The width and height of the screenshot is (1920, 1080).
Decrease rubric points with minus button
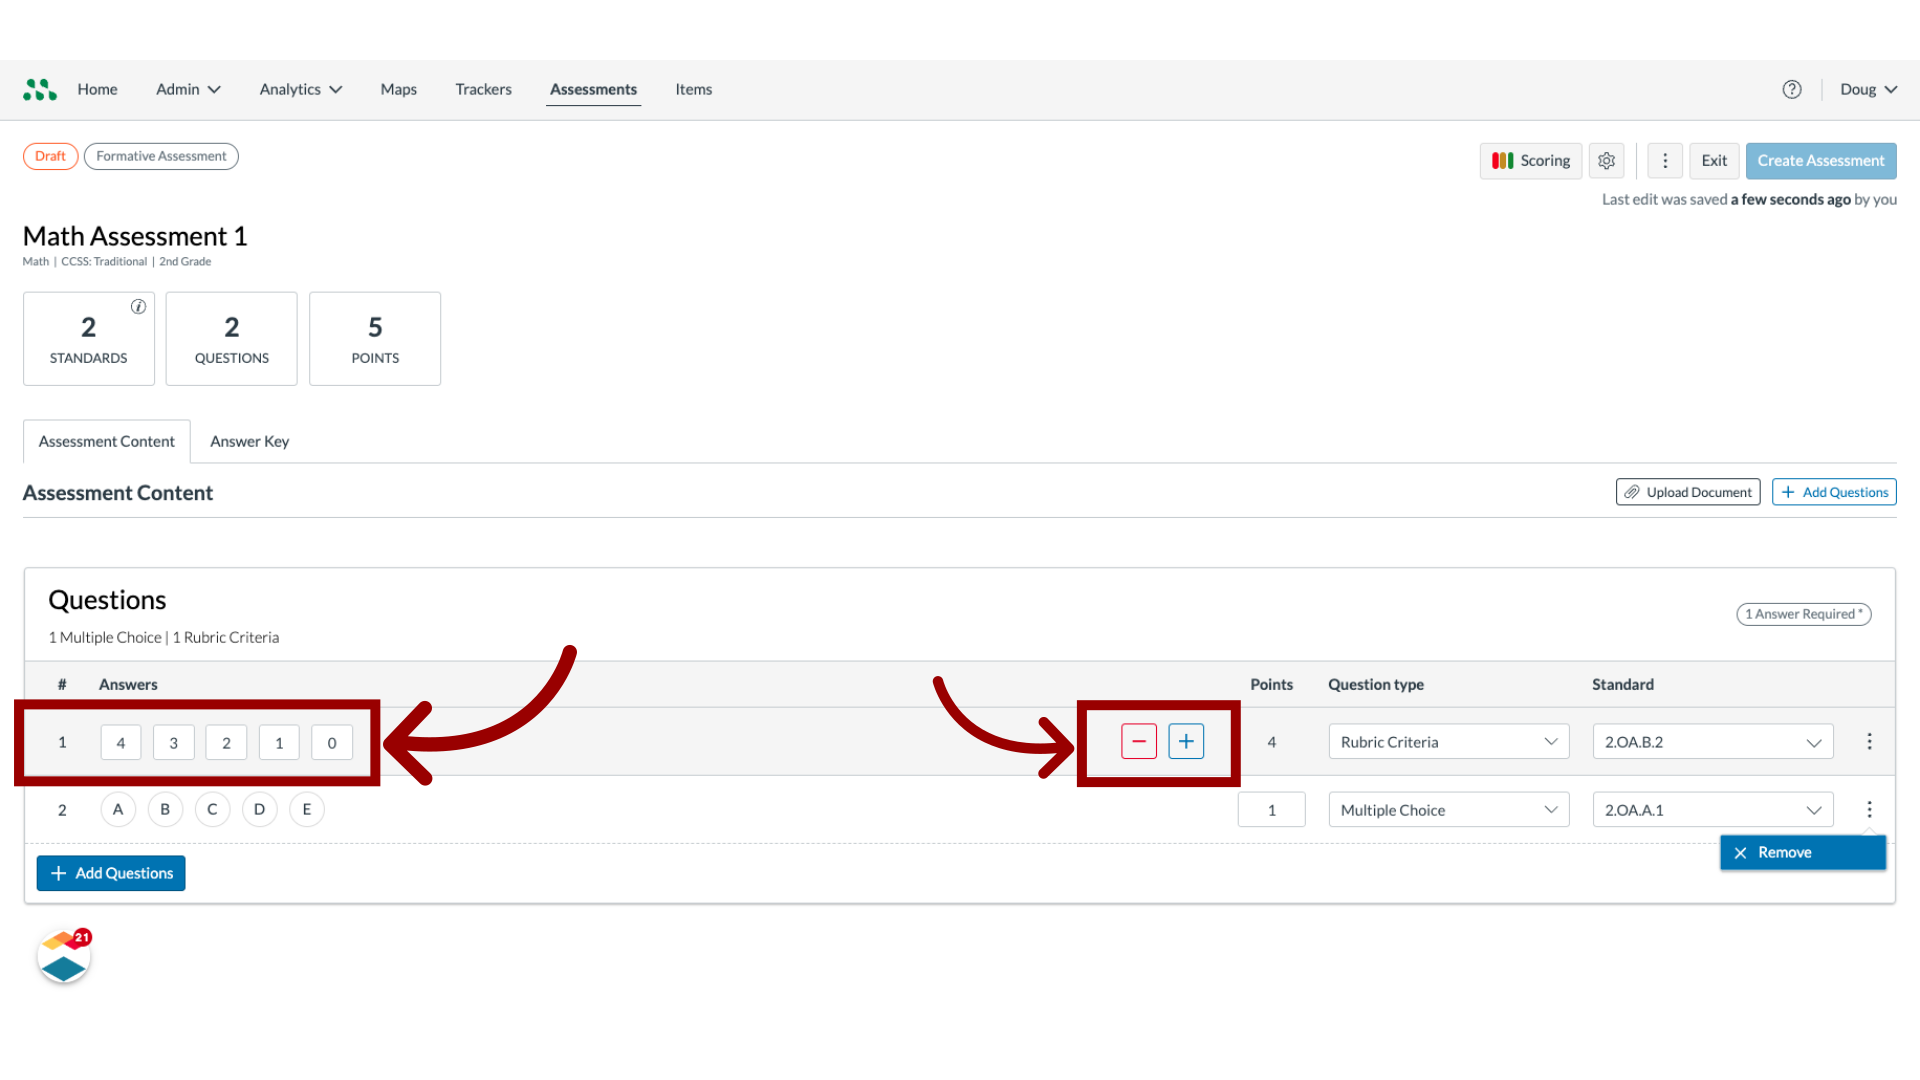[1139, 742]
